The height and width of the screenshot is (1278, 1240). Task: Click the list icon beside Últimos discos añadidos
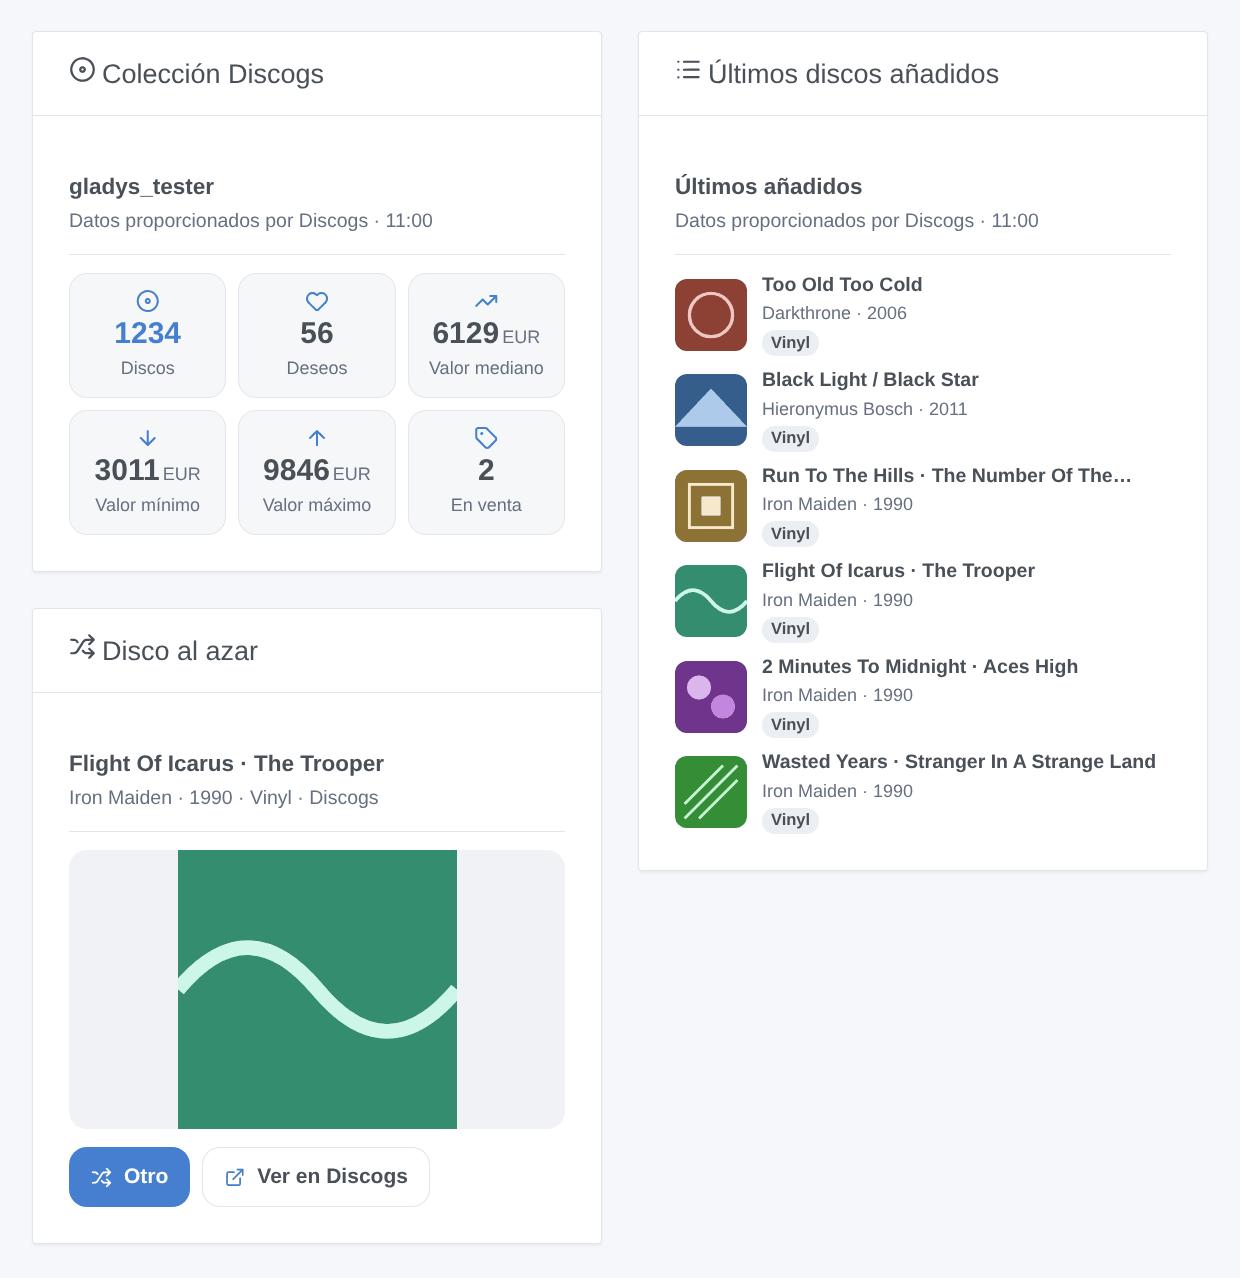point(688,70)
